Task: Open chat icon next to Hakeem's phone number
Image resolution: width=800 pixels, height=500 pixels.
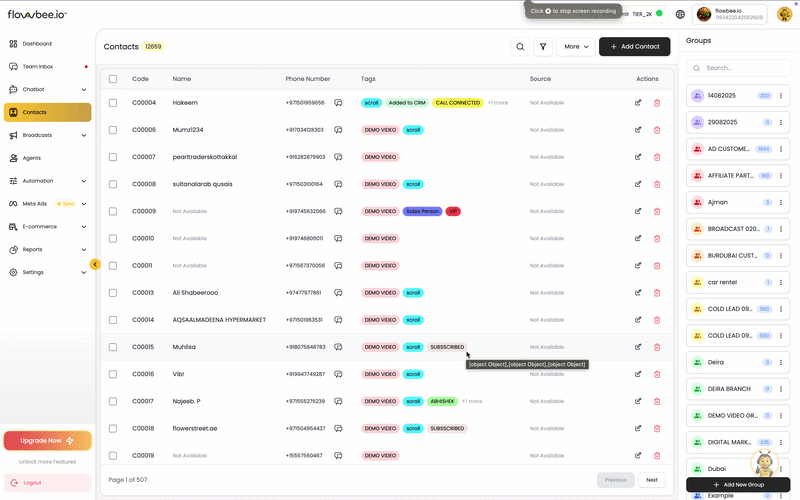Action: tap(339, 102)
